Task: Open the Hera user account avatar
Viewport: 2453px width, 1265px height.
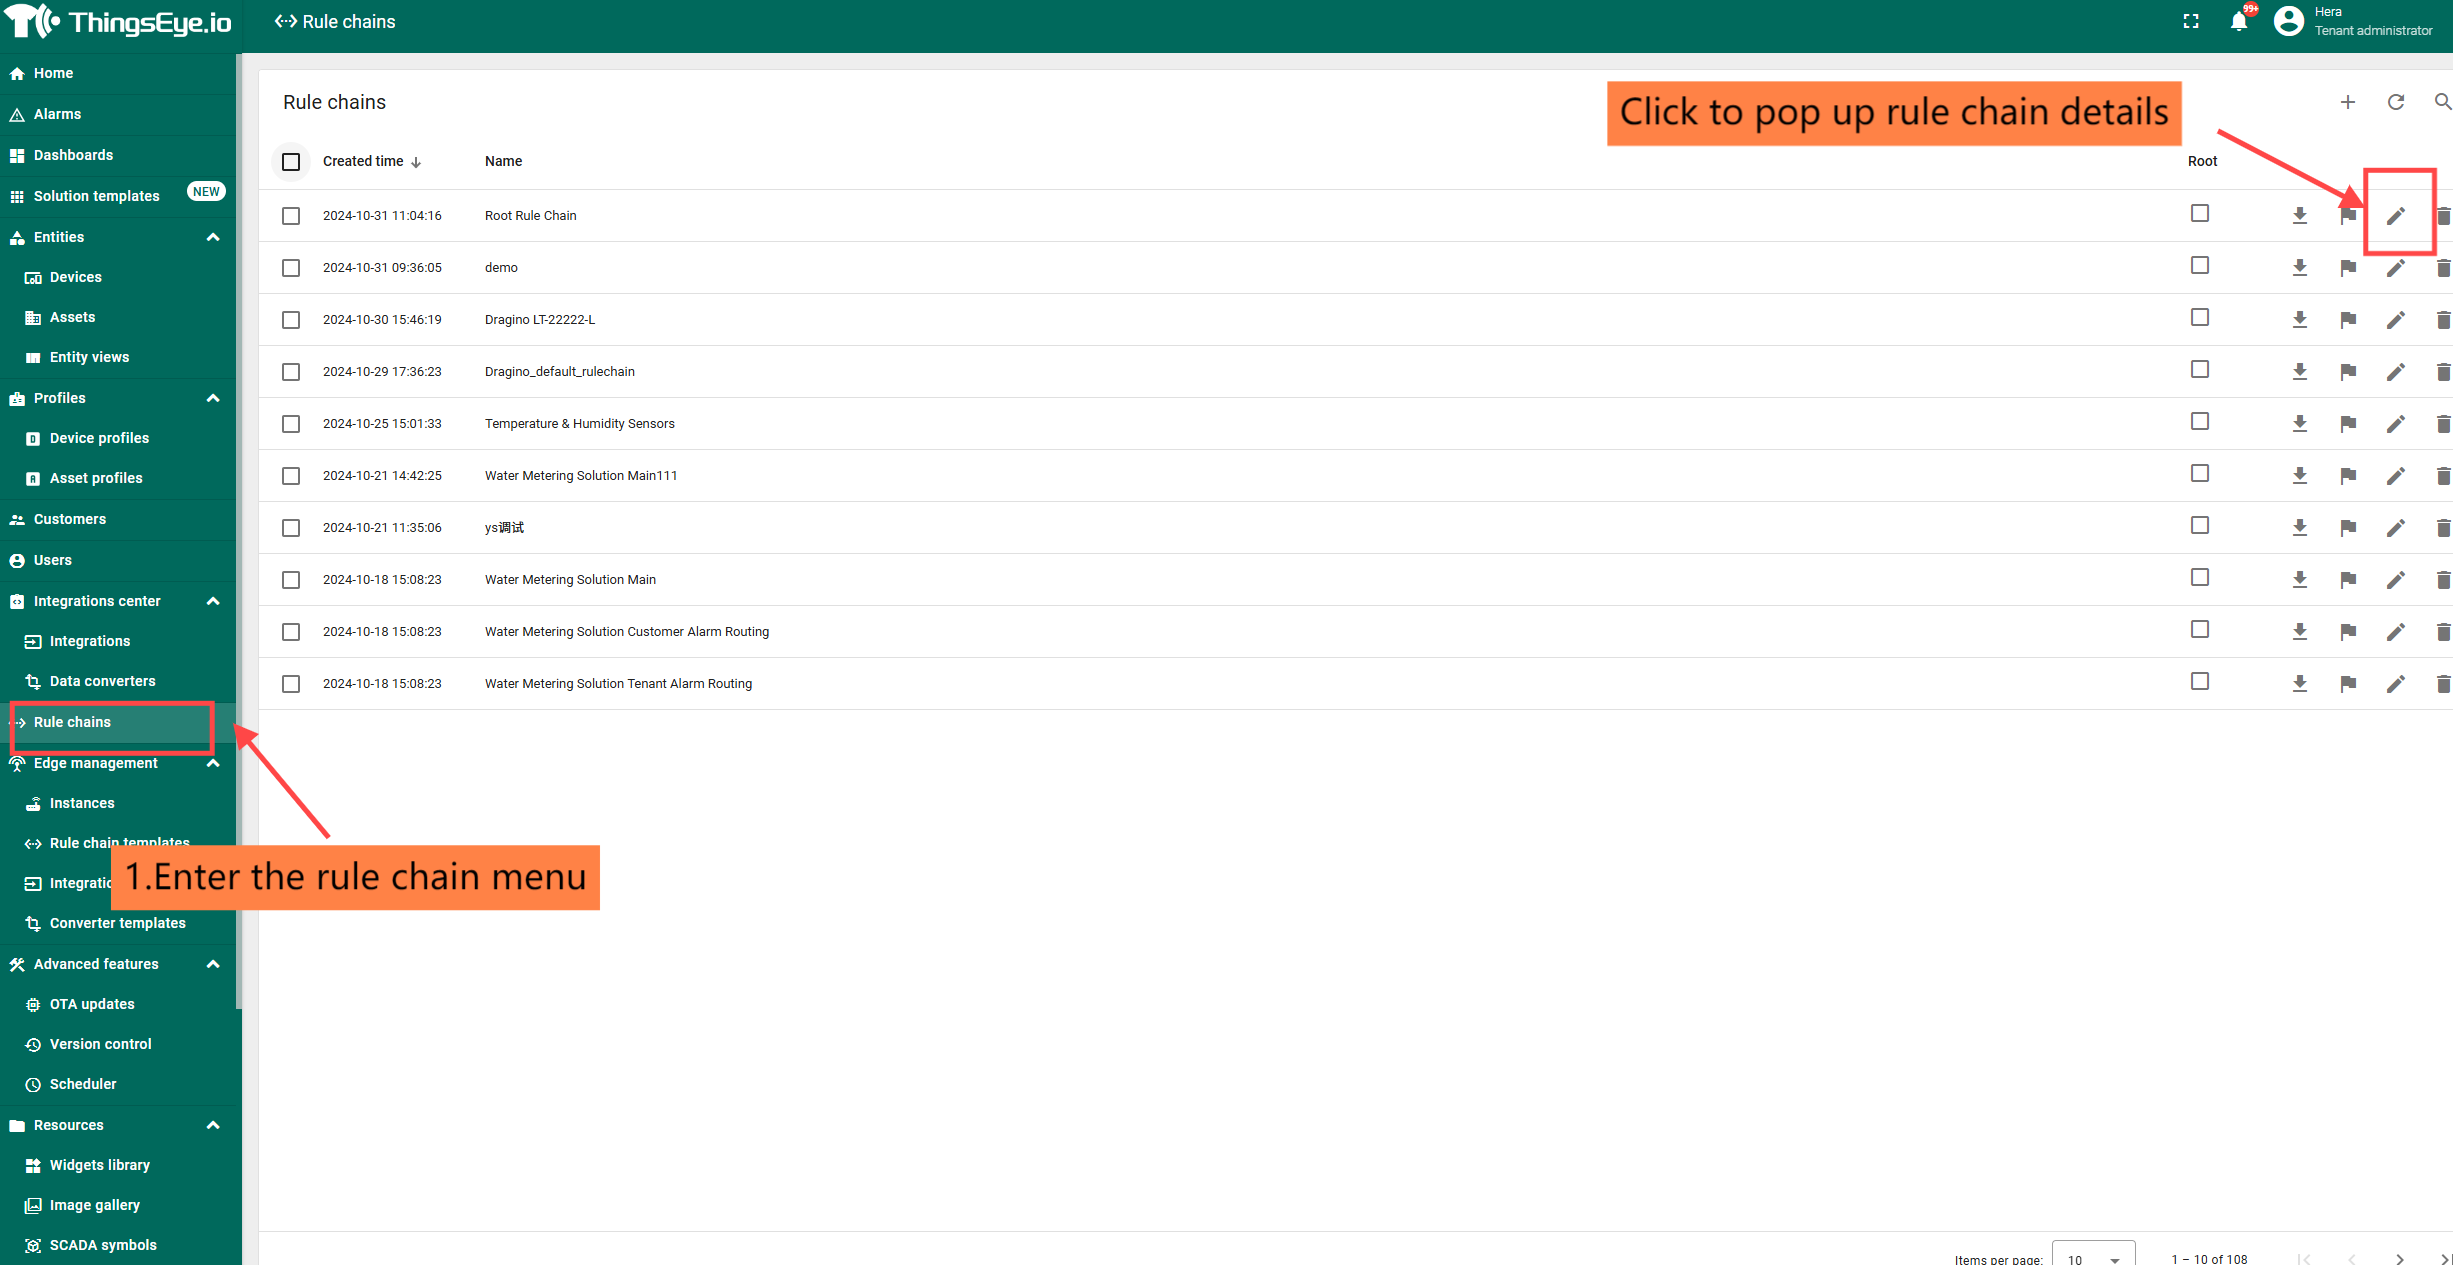Action: coord(2288,21)
